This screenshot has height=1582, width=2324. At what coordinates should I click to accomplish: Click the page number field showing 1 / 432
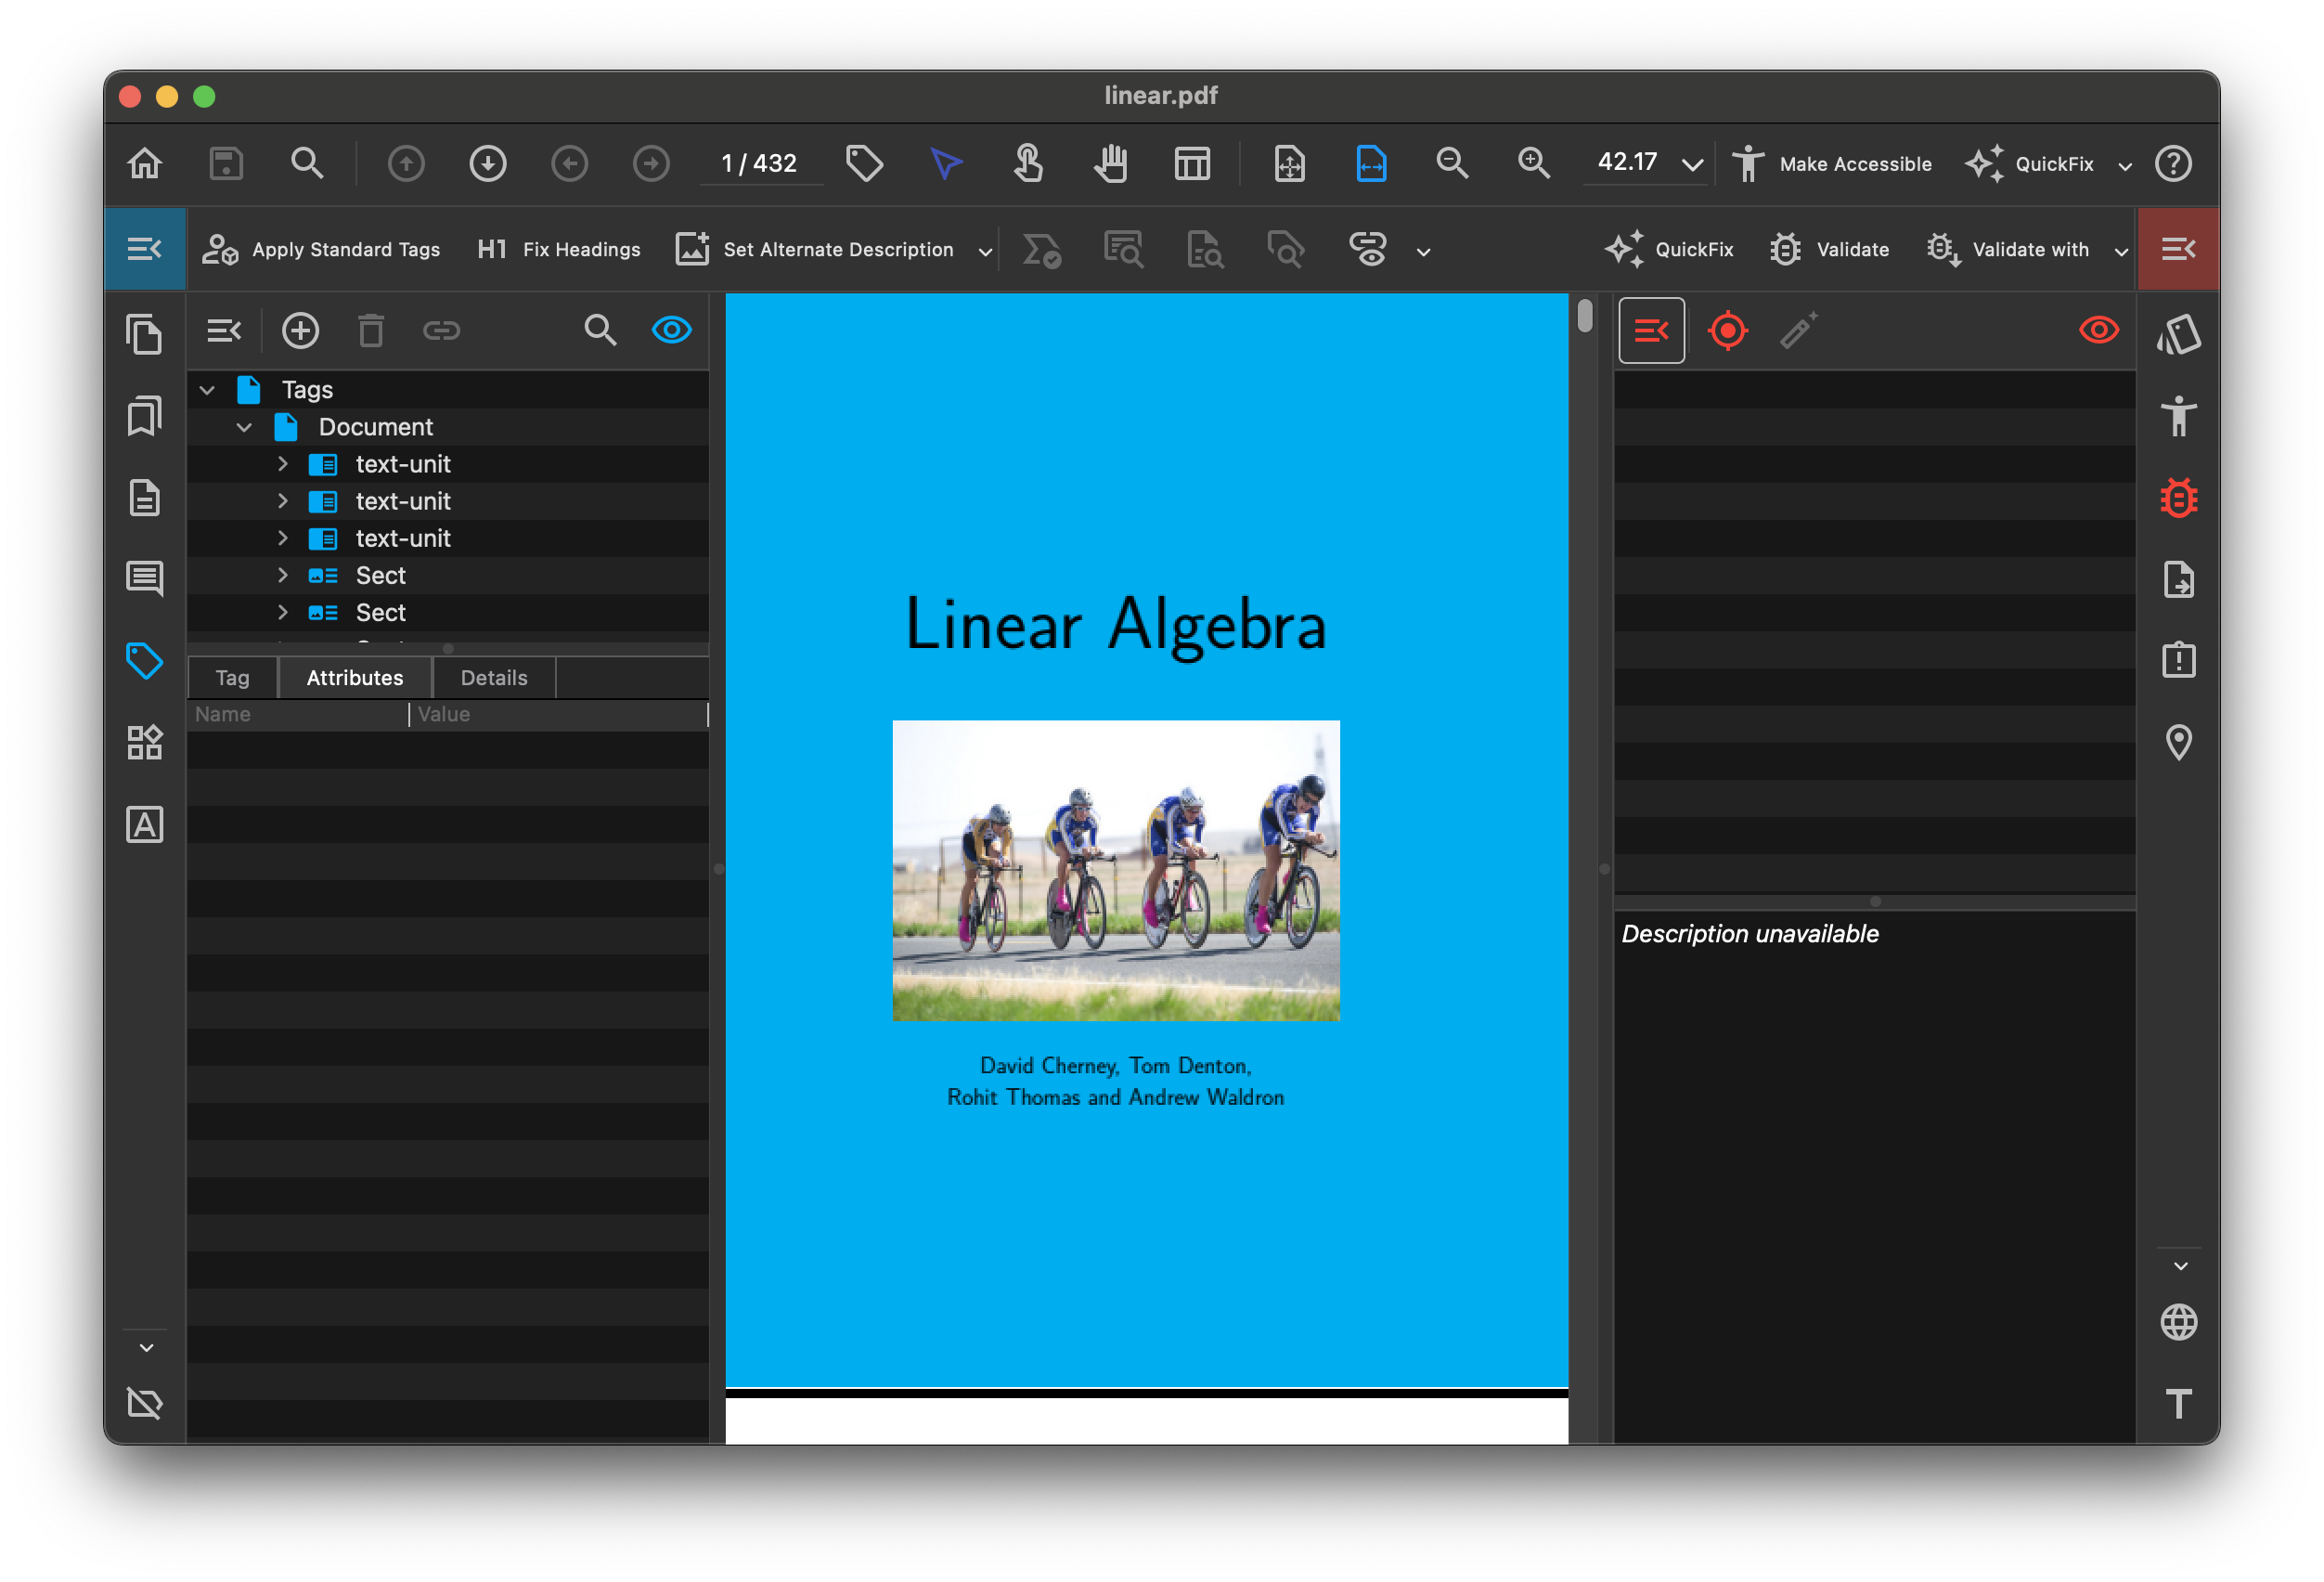(x=759, y=163)
